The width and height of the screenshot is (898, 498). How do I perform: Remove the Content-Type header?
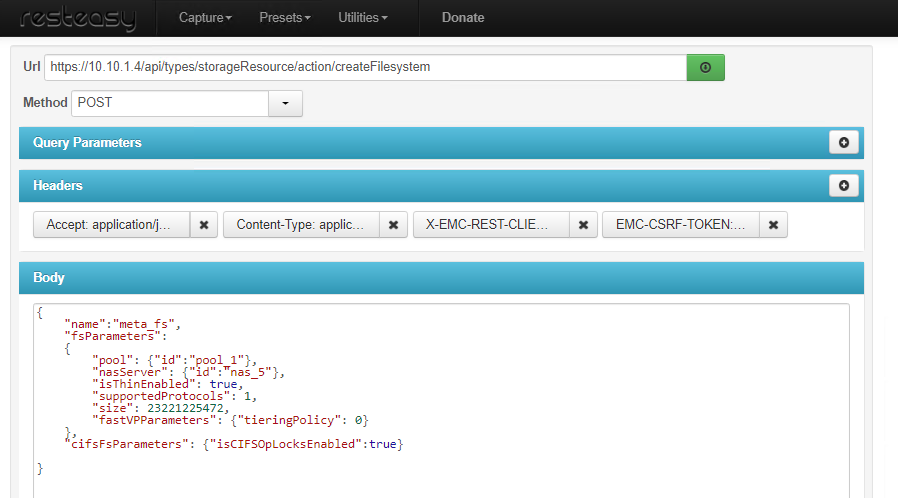(x=393, y=225)
